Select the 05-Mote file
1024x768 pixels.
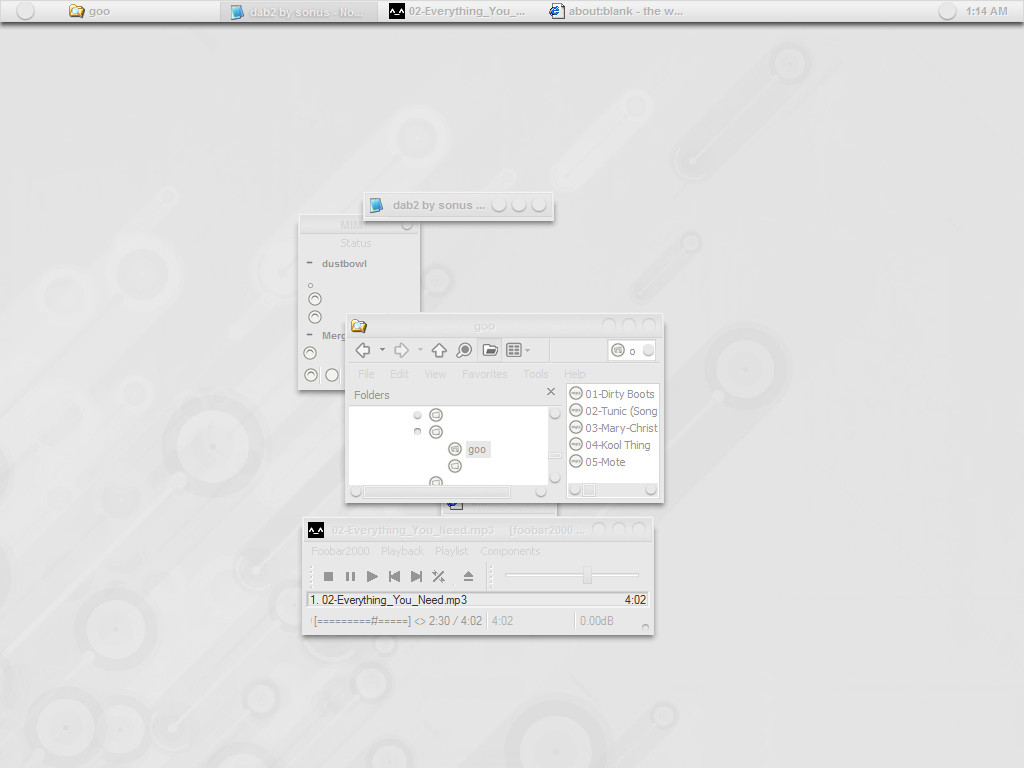click(605, 462)
